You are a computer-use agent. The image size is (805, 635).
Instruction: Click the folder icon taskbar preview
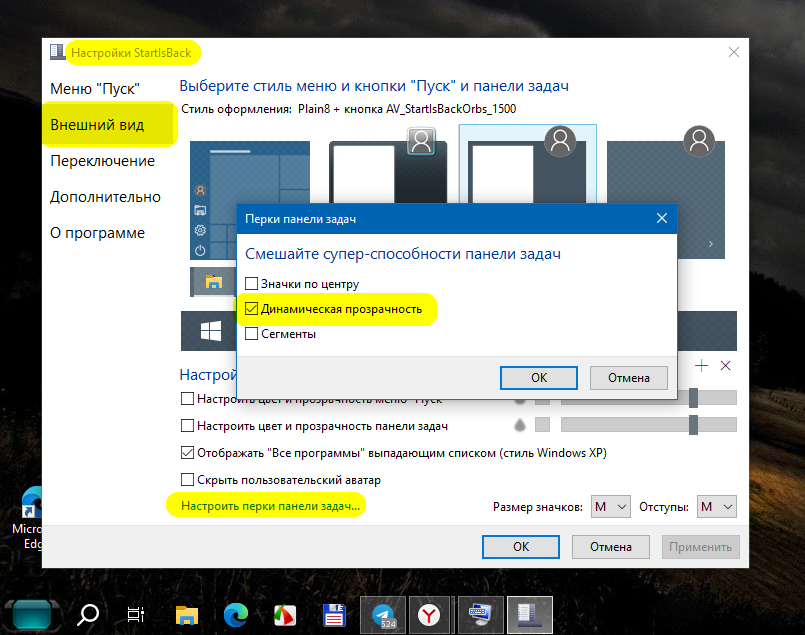(x=213, y=282)
